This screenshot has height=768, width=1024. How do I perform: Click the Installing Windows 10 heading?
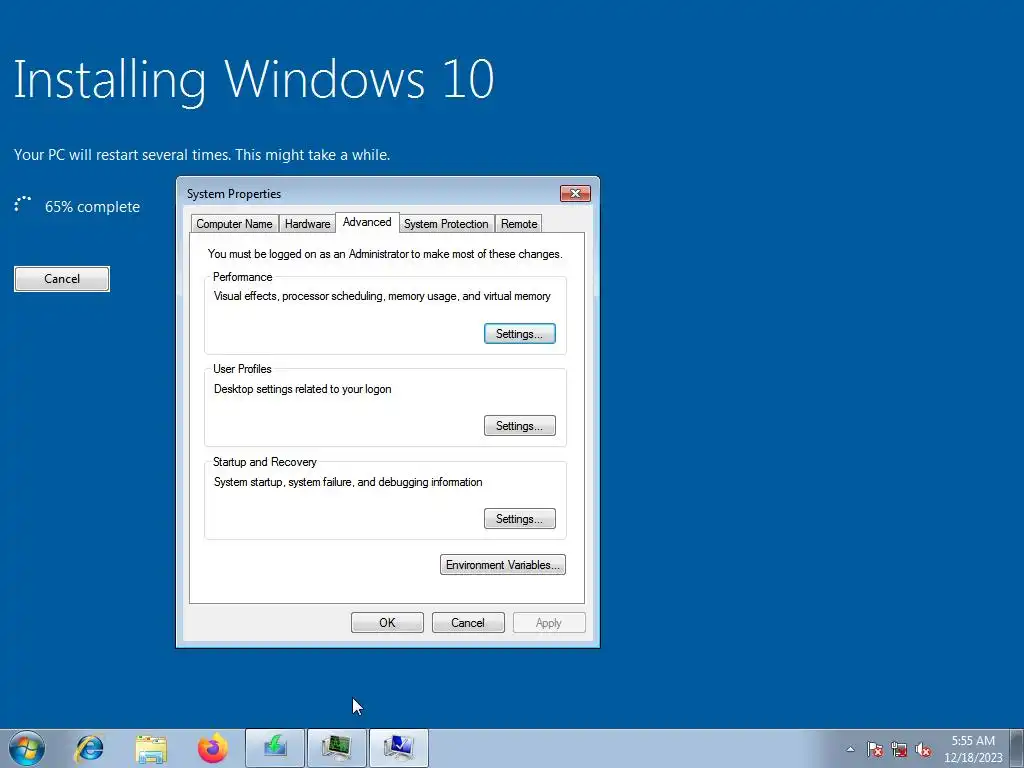click(x=254, y=80)
